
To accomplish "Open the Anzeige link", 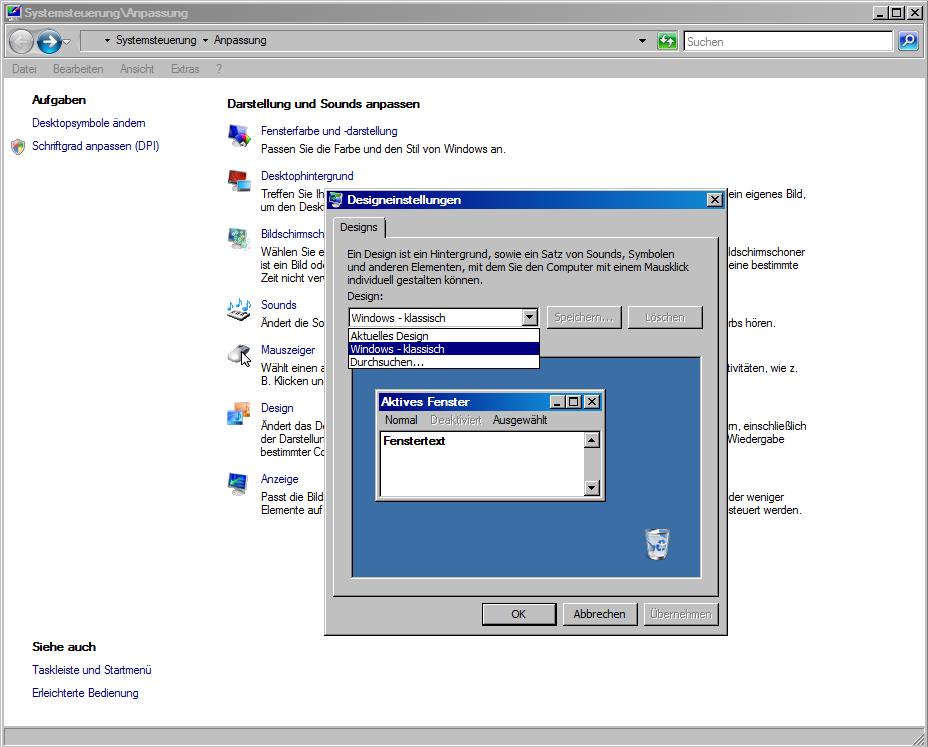I will (x=279, y=479).
